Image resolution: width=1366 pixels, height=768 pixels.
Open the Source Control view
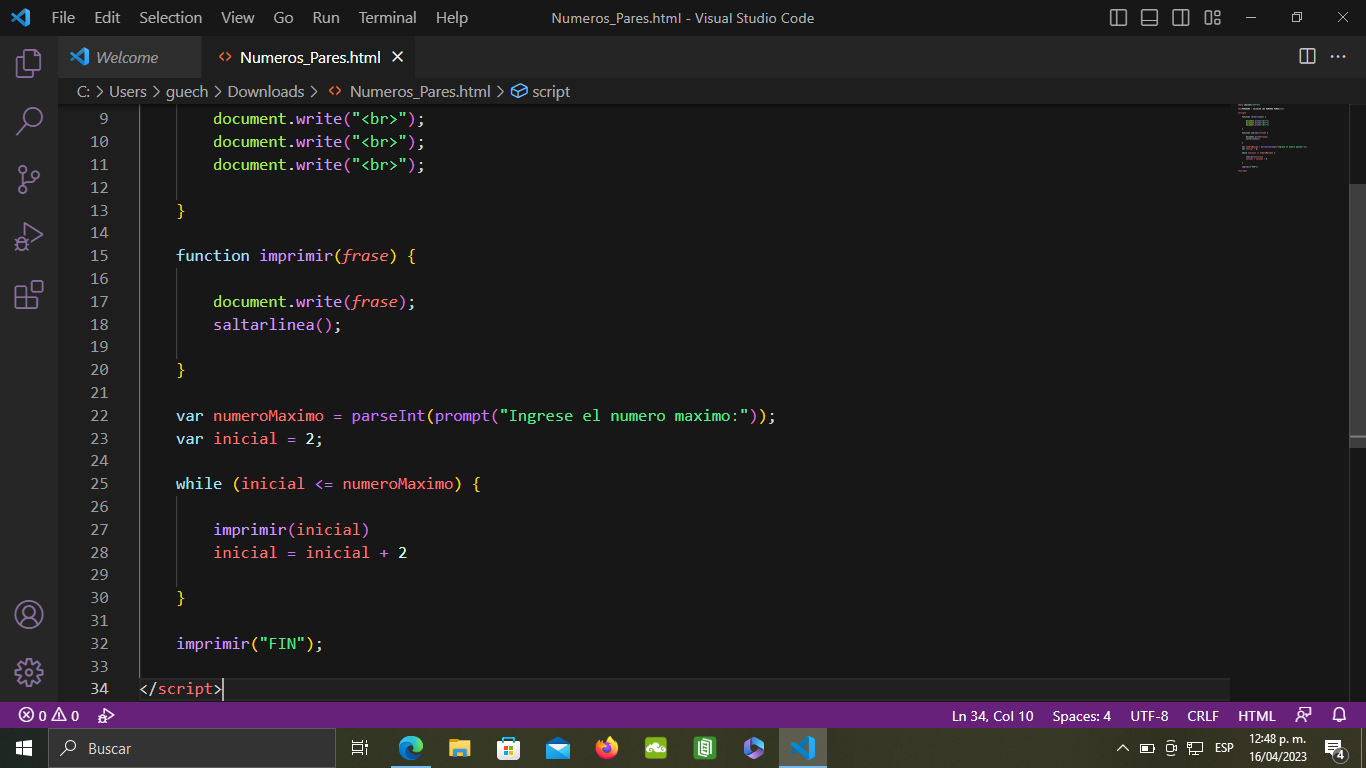(29, 179)
